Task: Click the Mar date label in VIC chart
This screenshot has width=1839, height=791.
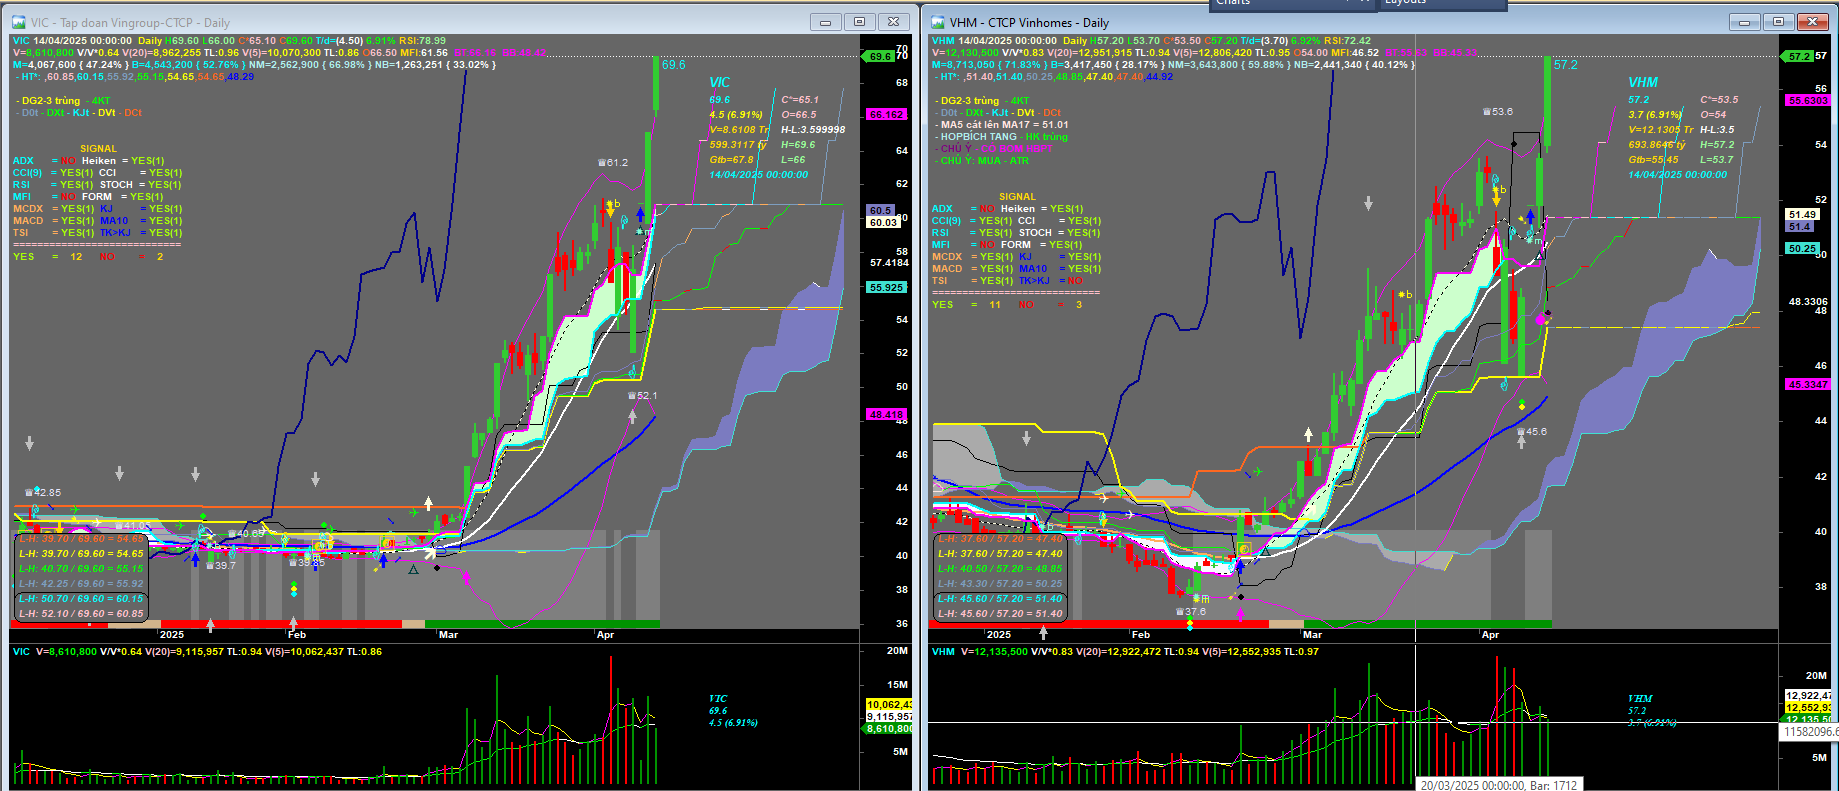Action: (x=449, y=635)
